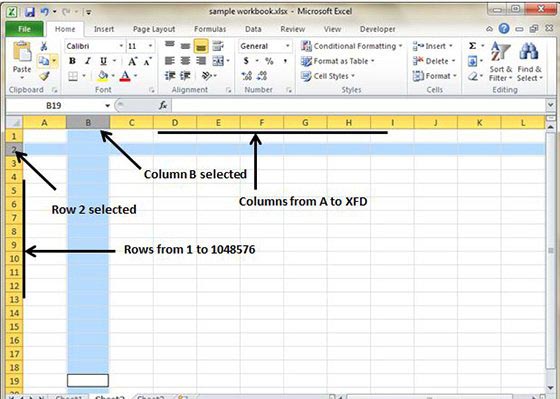560x399 pixels.
Task: Open Format as Table menu
Action: pyautogui.click(x=338, y=61)
